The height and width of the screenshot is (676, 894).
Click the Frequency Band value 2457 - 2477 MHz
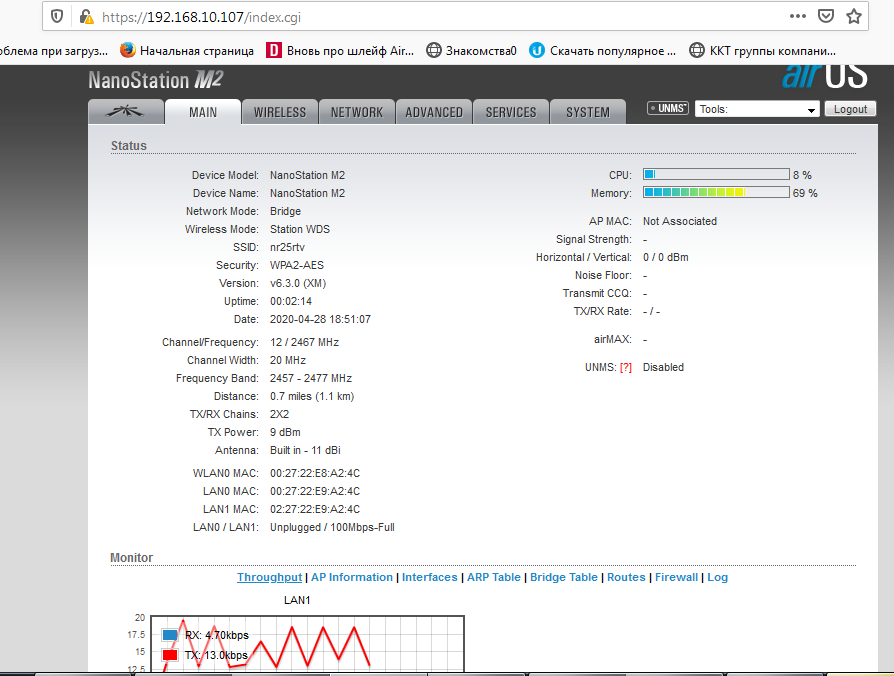pyautogui.click(x=311, y=378)
